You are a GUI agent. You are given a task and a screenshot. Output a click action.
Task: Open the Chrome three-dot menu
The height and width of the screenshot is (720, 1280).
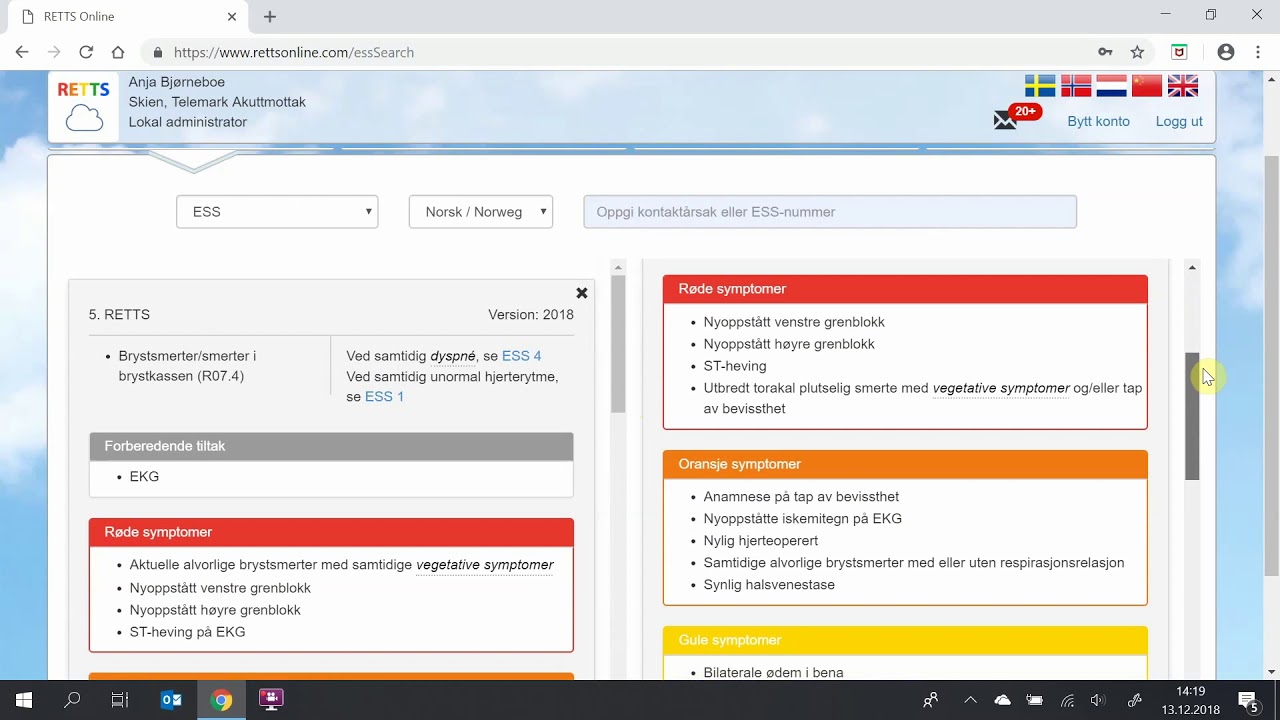(x=1258, y=52)
